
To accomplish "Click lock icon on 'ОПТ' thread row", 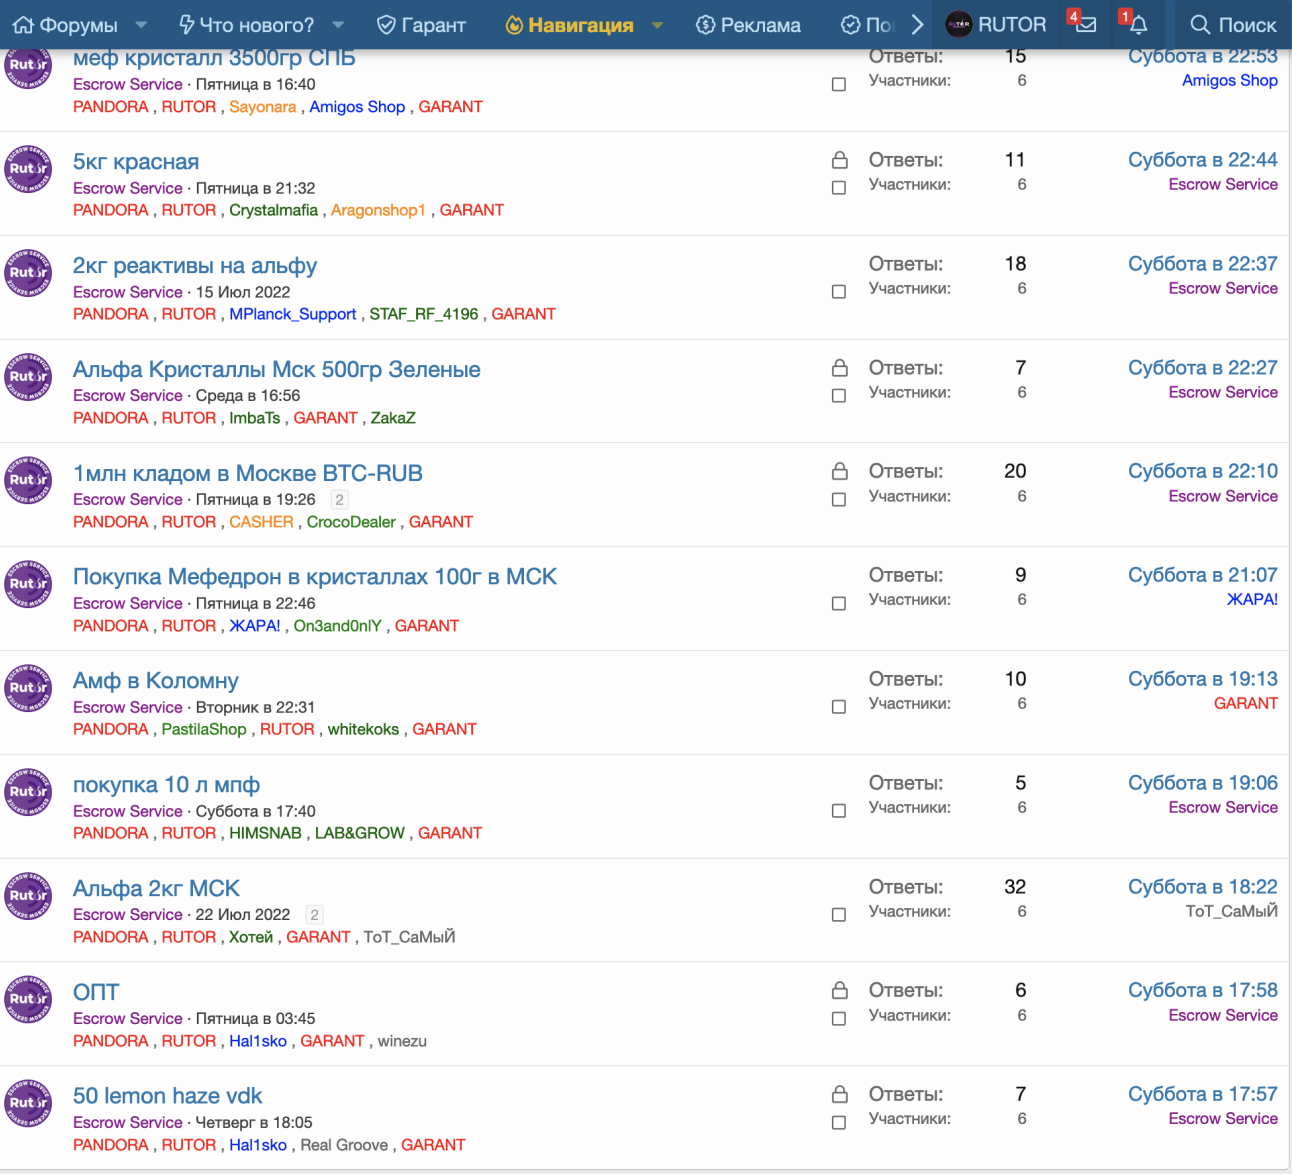I will pyautogui.click(x=840, y=990).
